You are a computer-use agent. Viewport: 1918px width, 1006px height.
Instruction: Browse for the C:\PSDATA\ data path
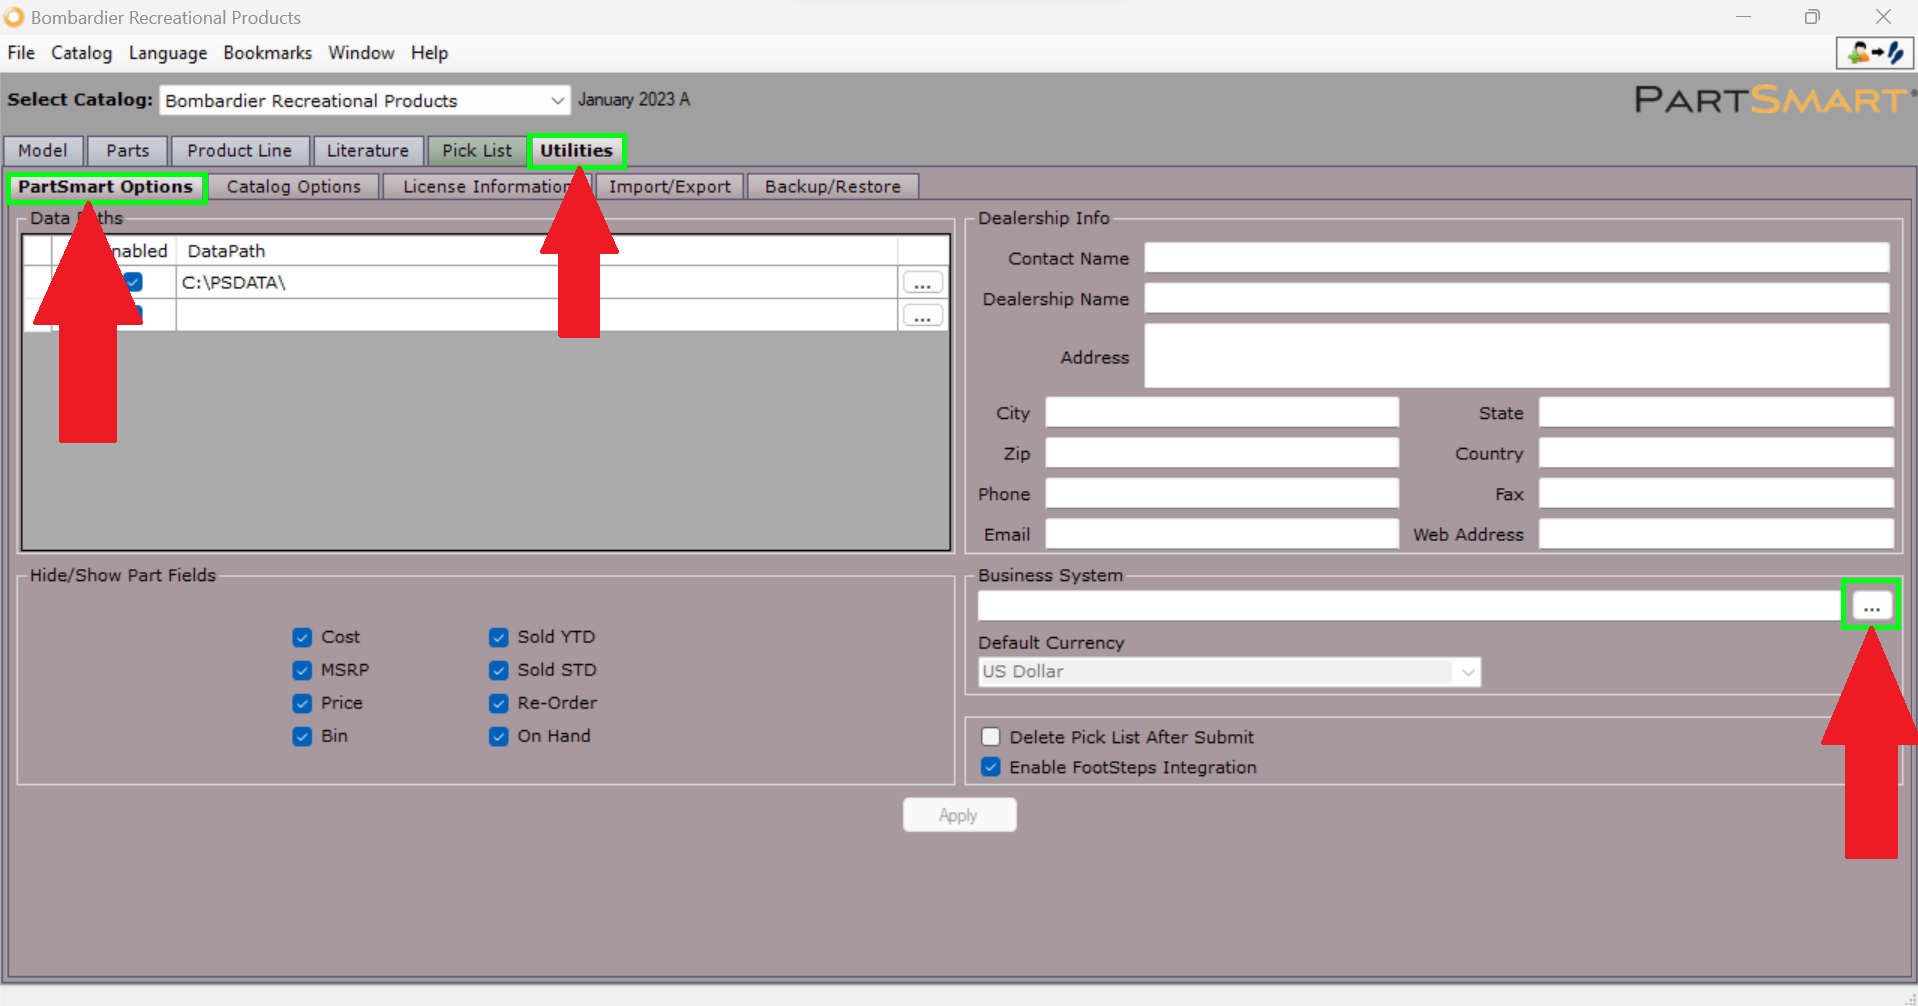click(922, 283)
